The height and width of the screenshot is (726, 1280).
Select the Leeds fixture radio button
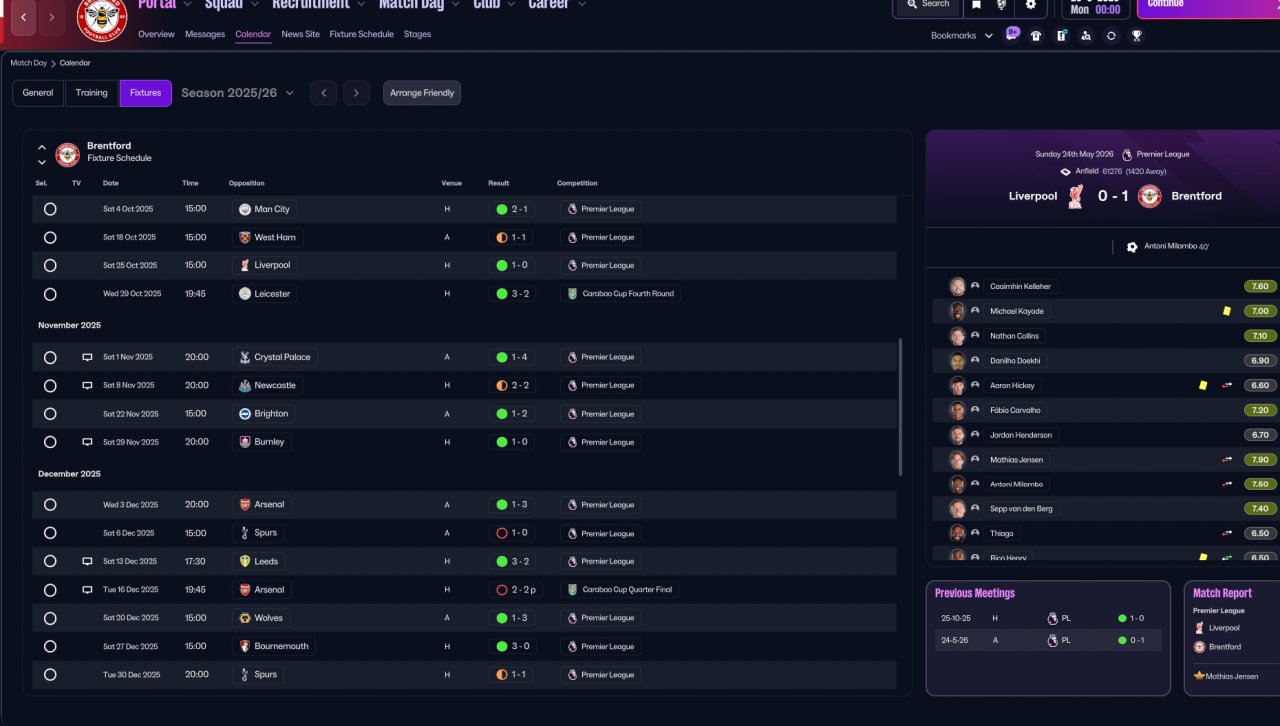click(x=50, y=561)
